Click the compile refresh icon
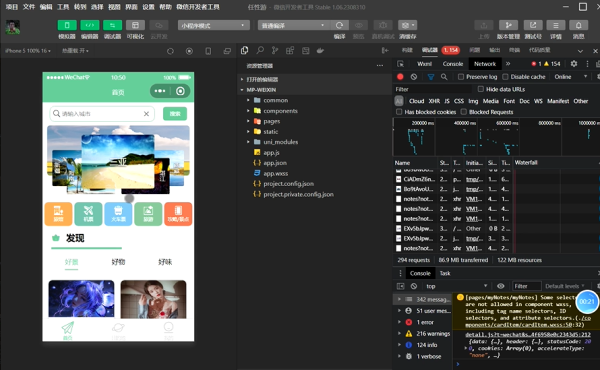Image resolution: width=600 pixels, height=370 pixels. click(x=339, y=25)
